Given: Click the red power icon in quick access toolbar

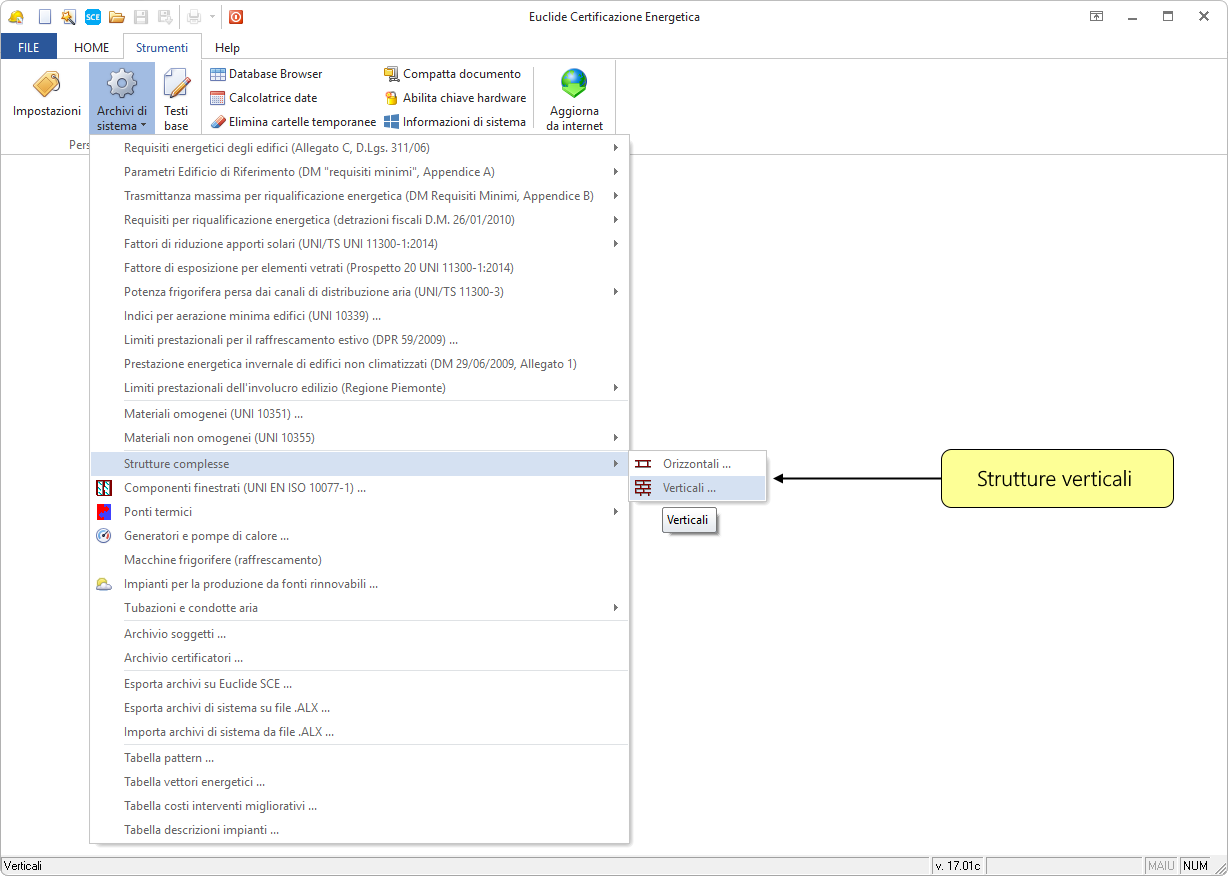Looking at the screenshot, I should pos(236,16).
